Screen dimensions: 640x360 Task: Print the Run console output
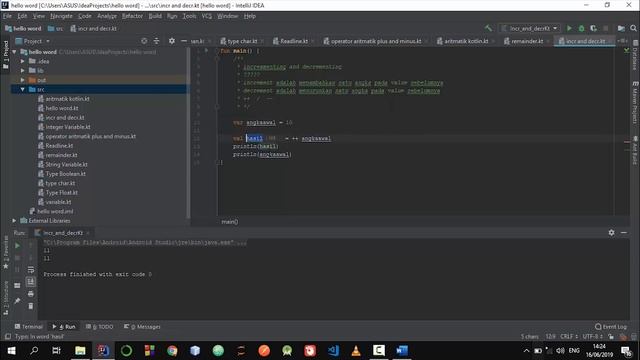[31, 293]
